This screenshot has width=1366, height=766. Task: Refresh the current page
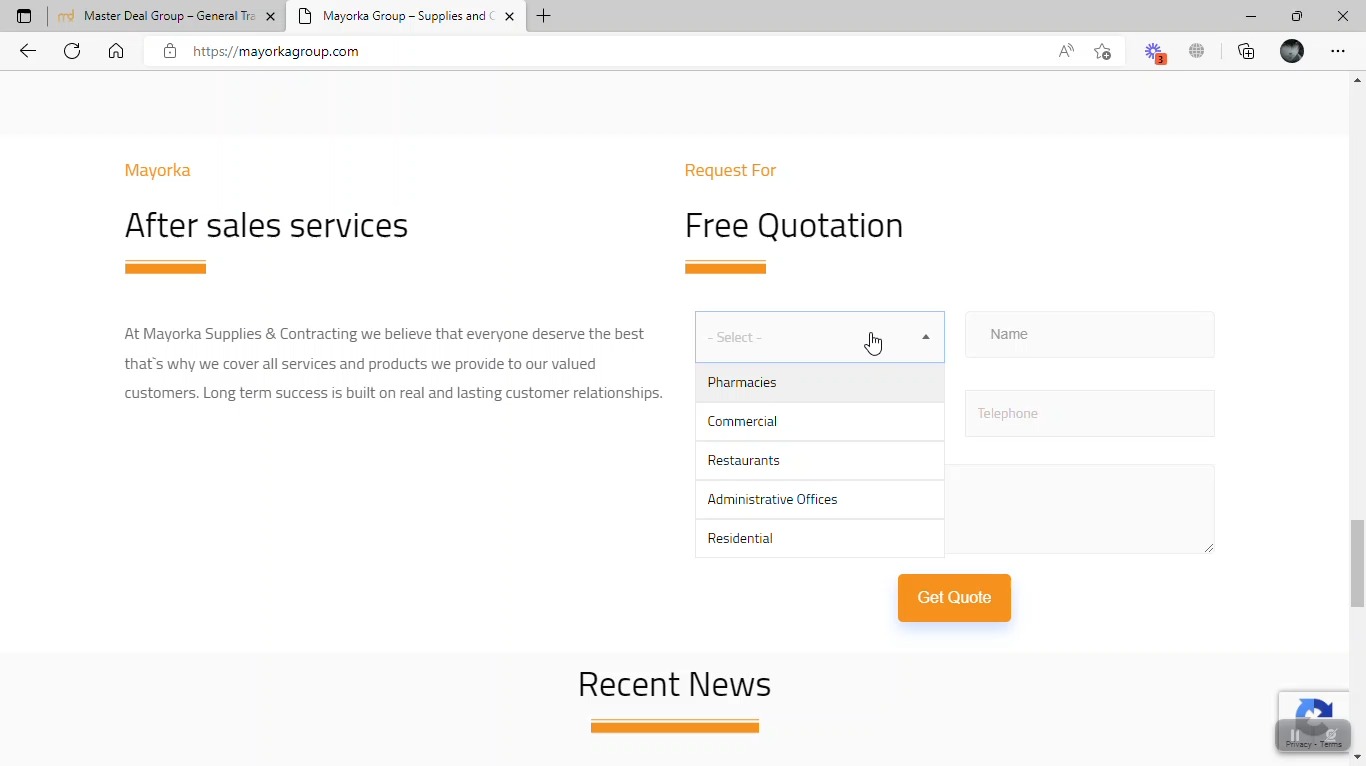click(72, 51)
